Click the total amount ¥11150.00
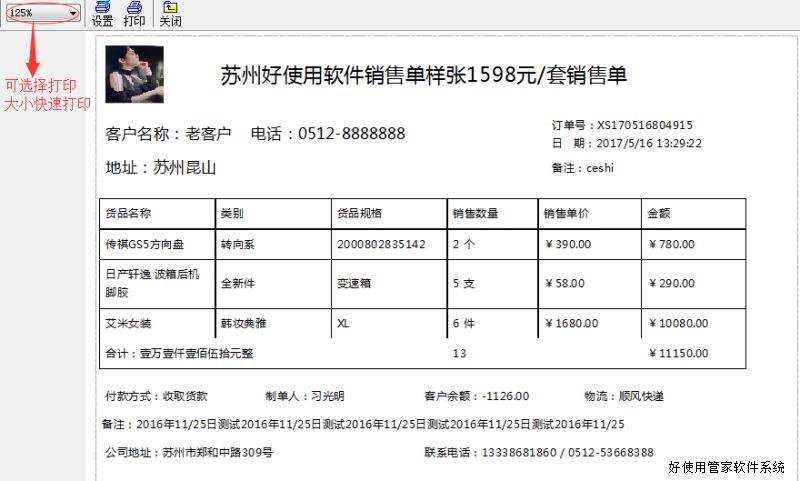 [679, 353]
